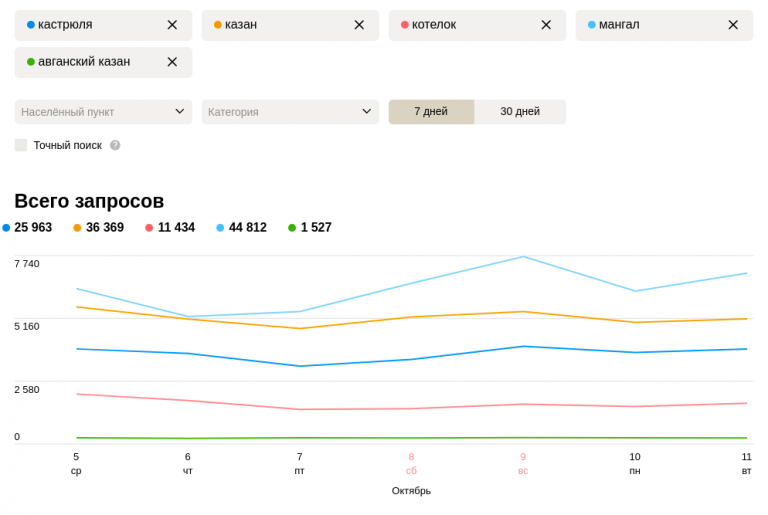Image resolution: width=768 pixels, height=515 pixels.
Task: Click the мангал tag label
Action: point(618,25)
